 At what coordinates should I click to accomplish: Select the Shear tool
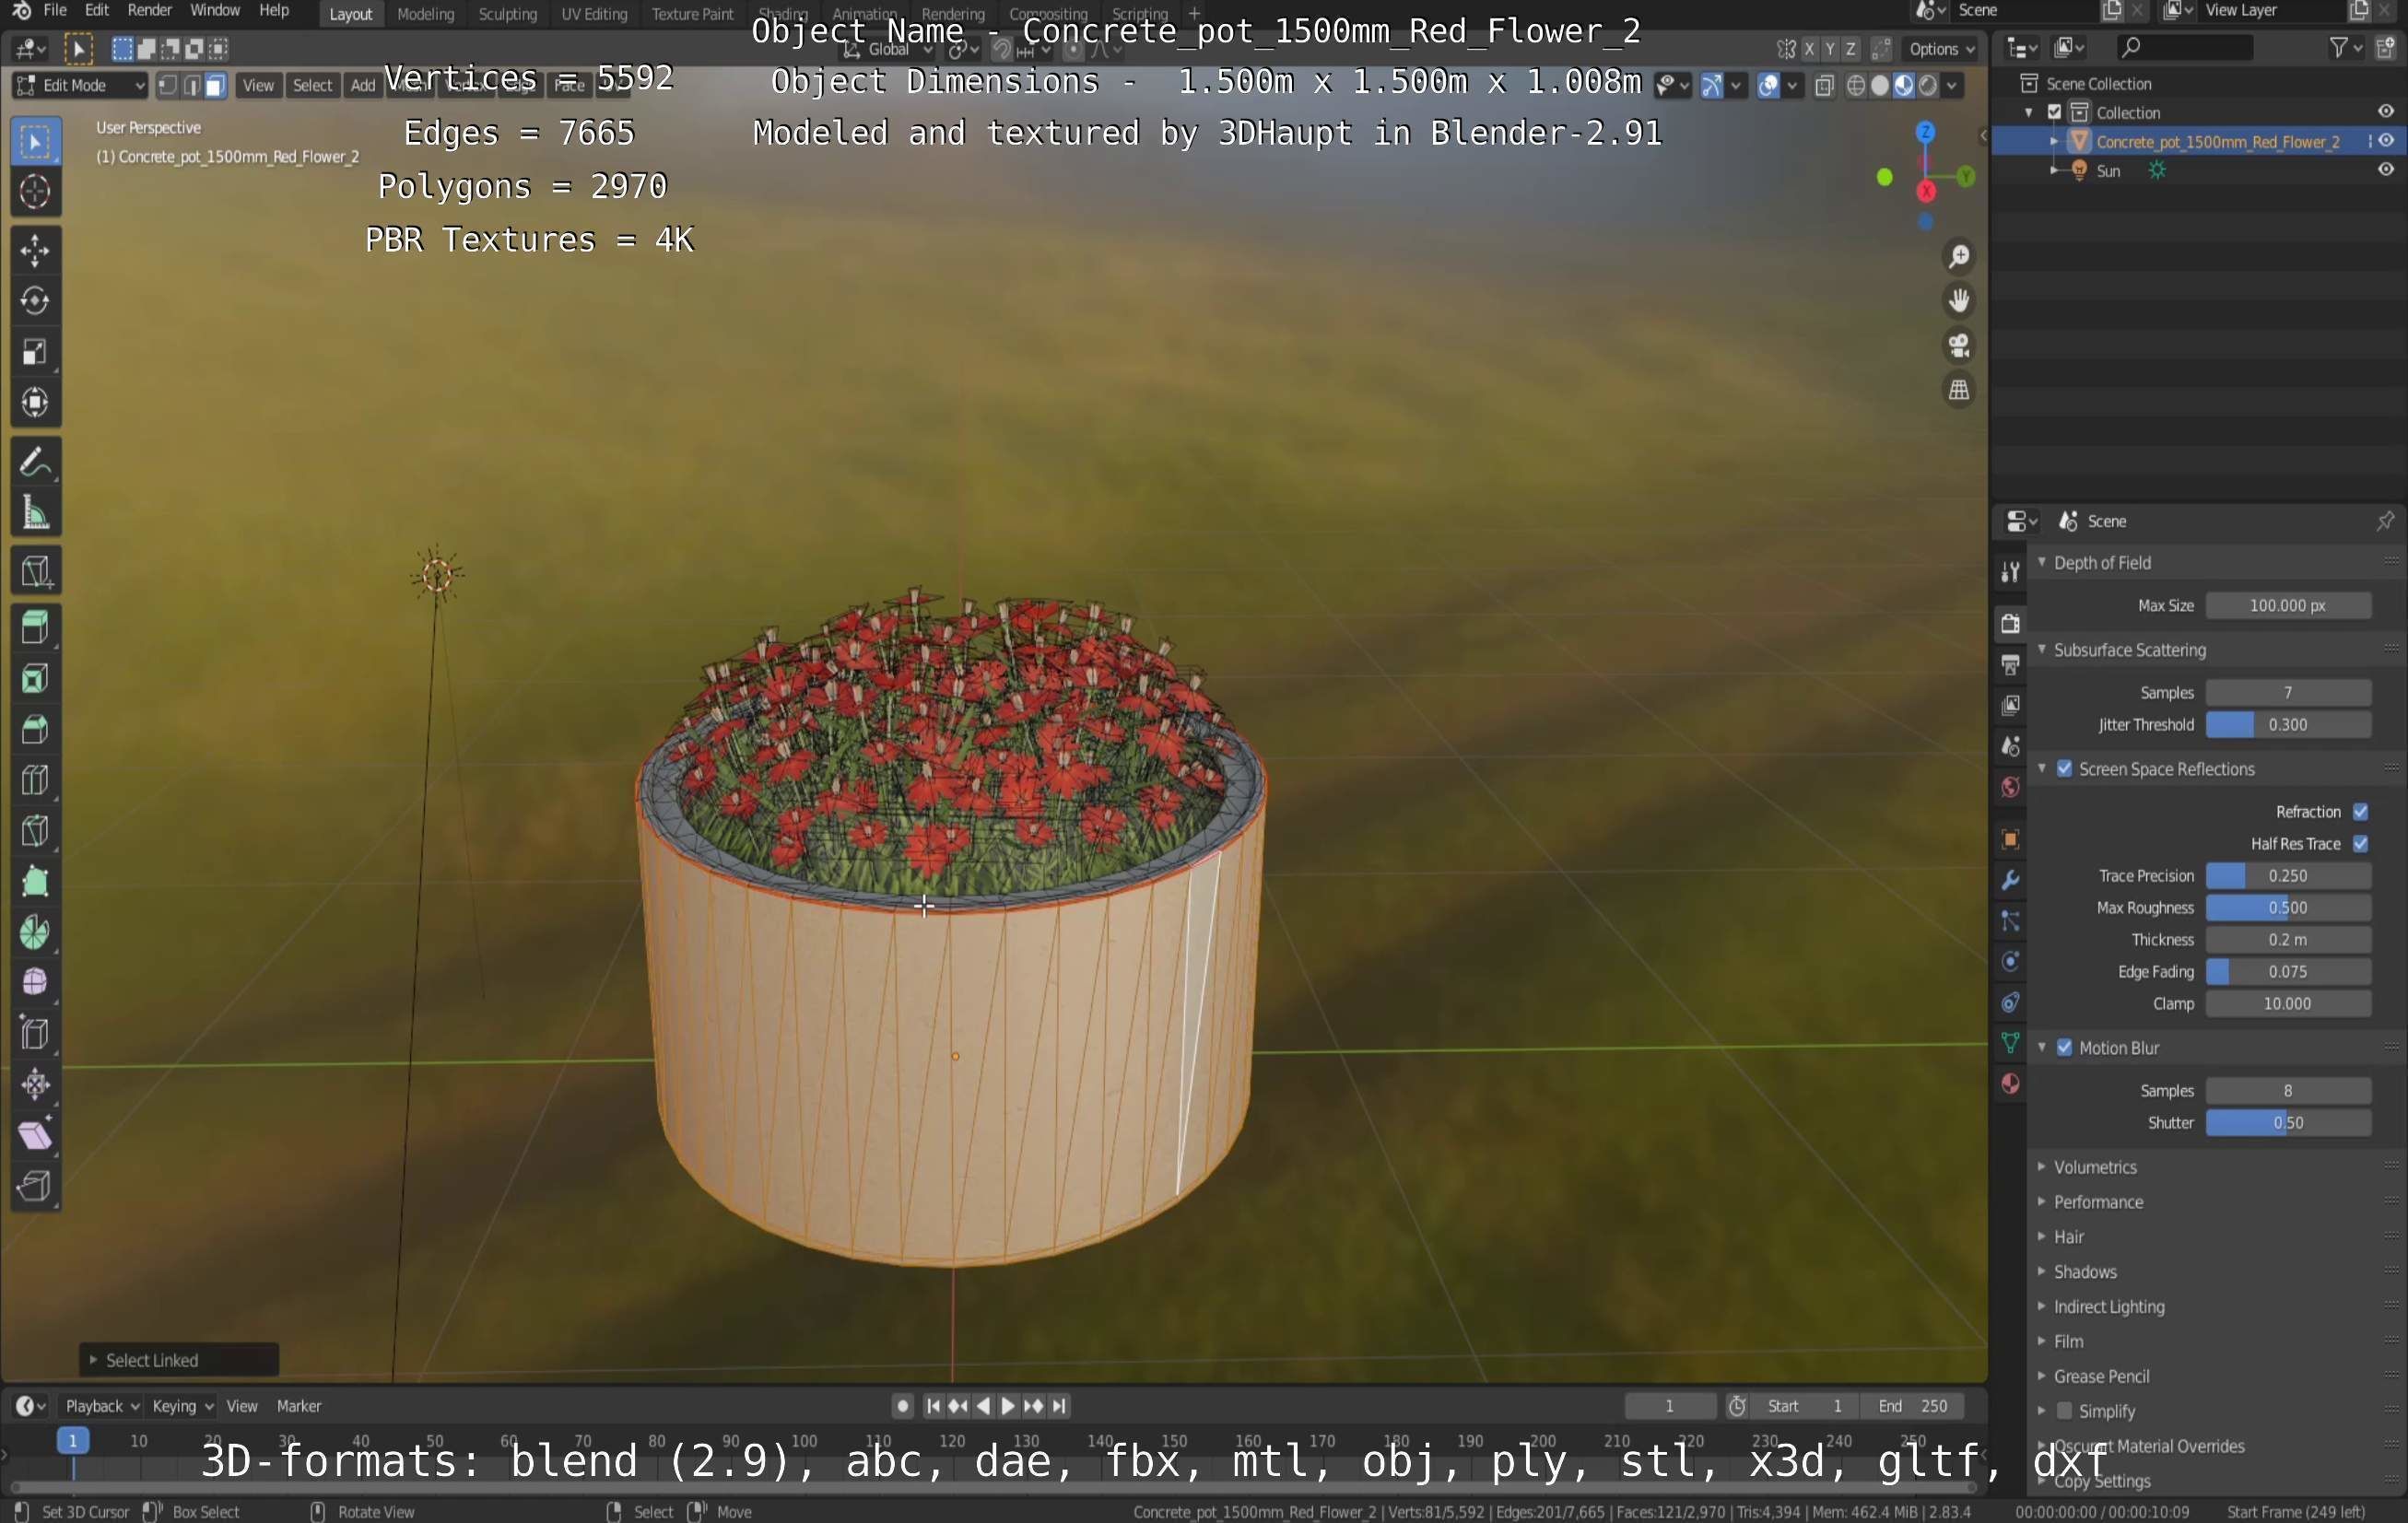[x=35, y=1136]
